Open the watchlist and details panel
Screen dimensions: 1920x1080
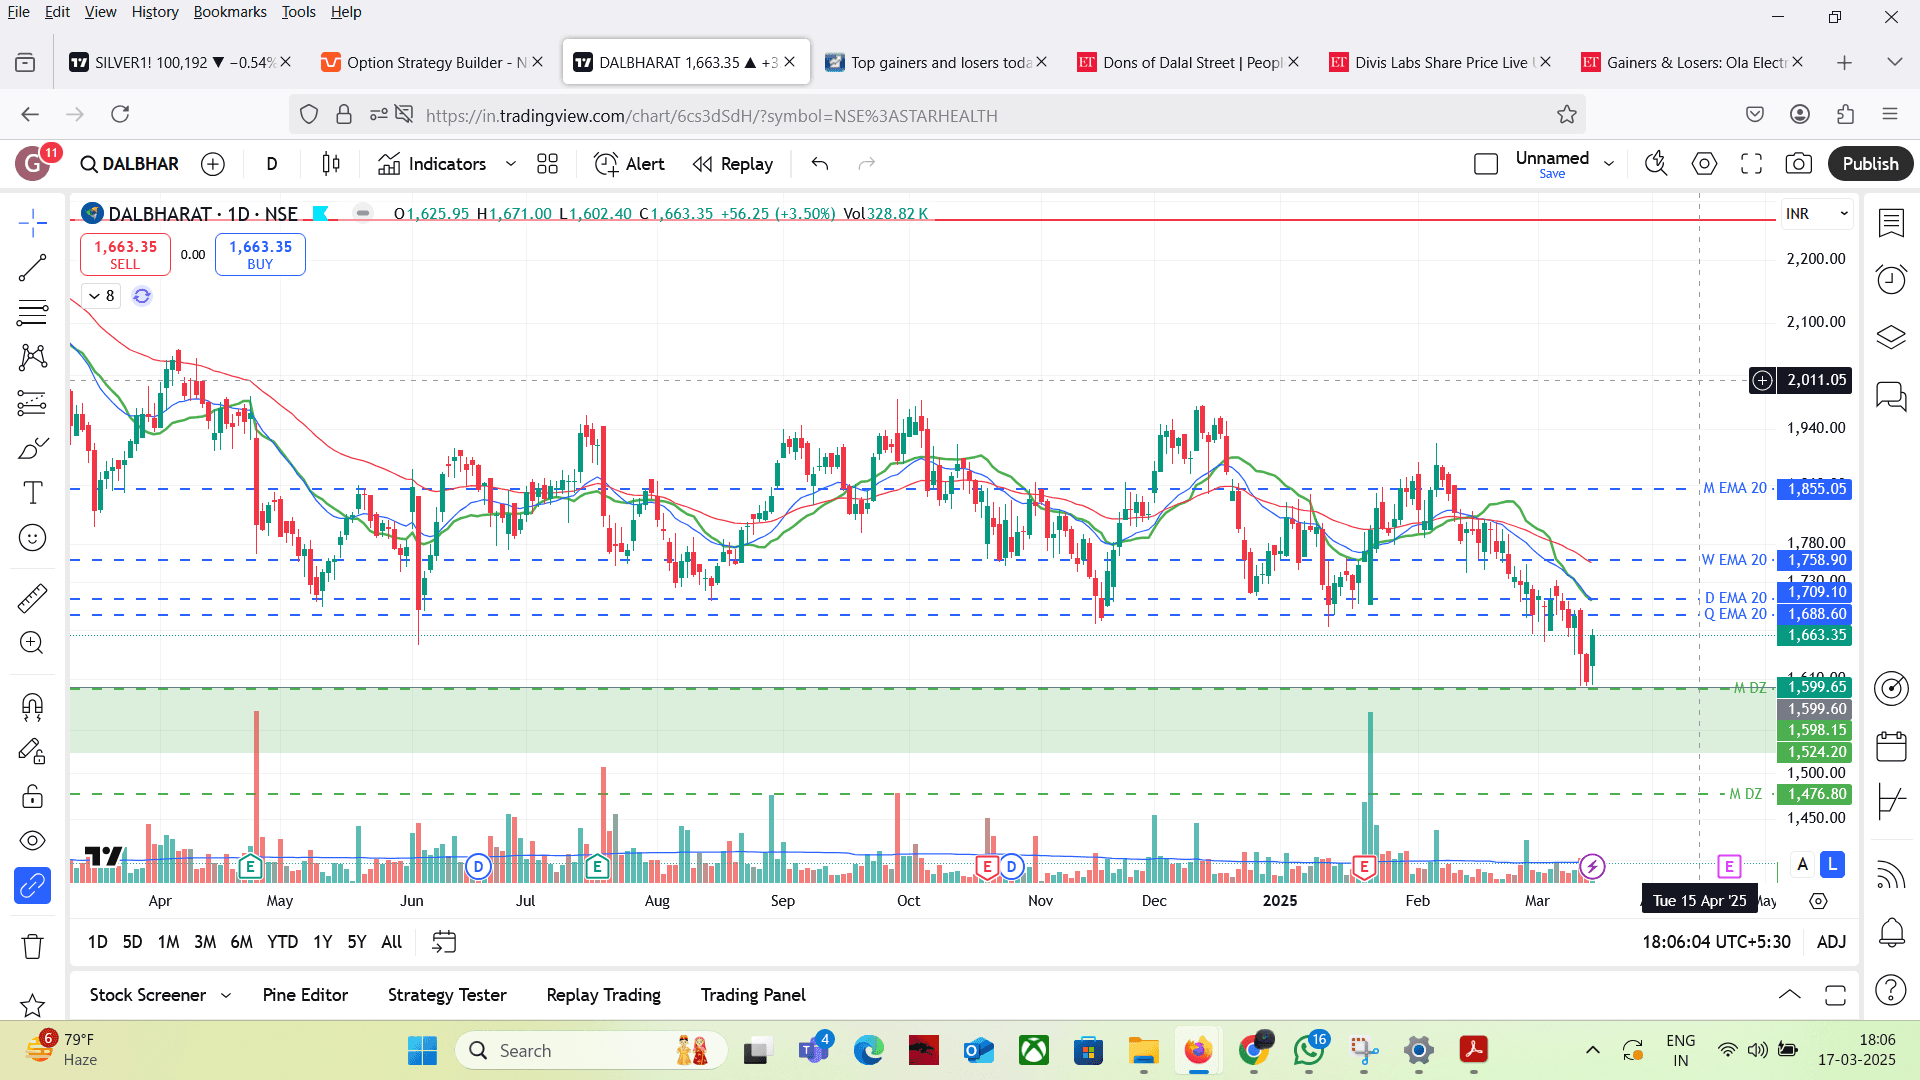click(1891, 223)
